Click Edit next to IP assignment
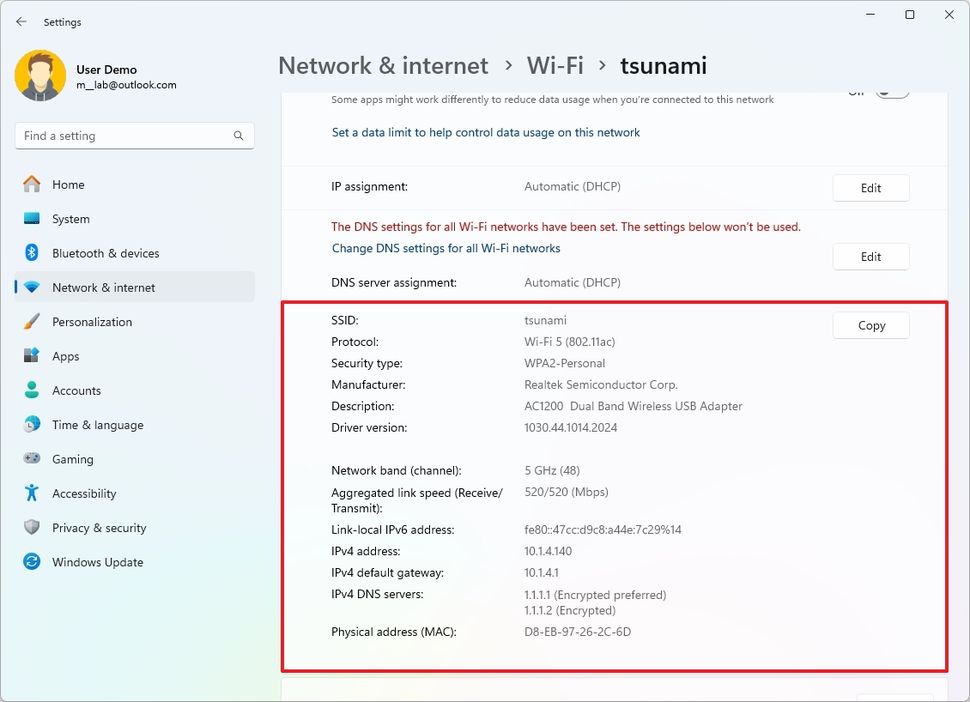970x702 pixels. click(870, 187)
